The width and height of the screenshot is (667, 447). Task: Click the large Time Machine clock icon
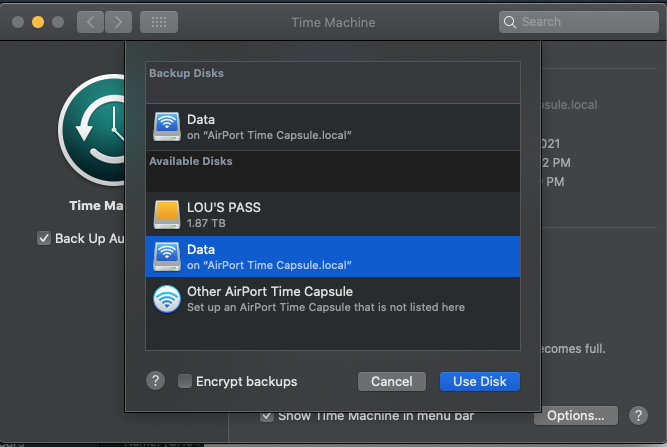click(95, 127)
